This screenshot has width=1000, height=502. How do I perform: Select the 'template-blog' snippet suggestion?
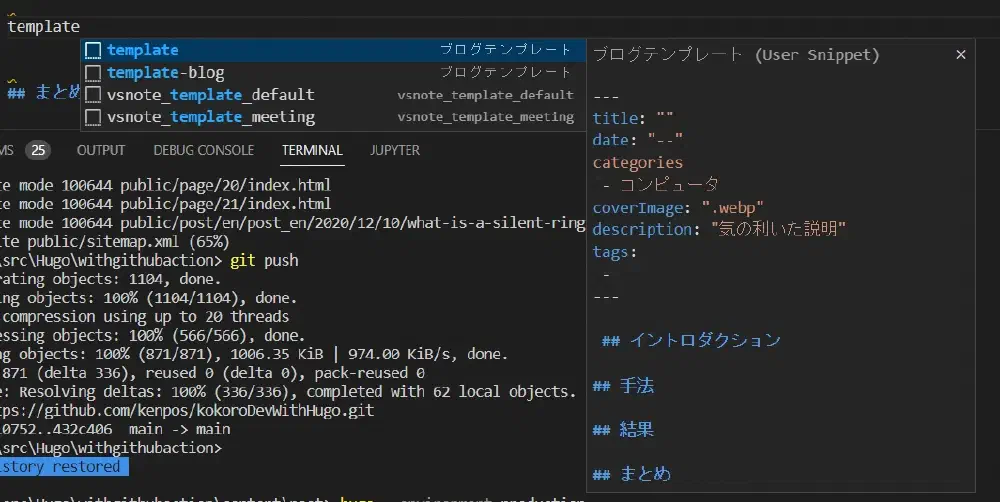click(x=333, y=72)
